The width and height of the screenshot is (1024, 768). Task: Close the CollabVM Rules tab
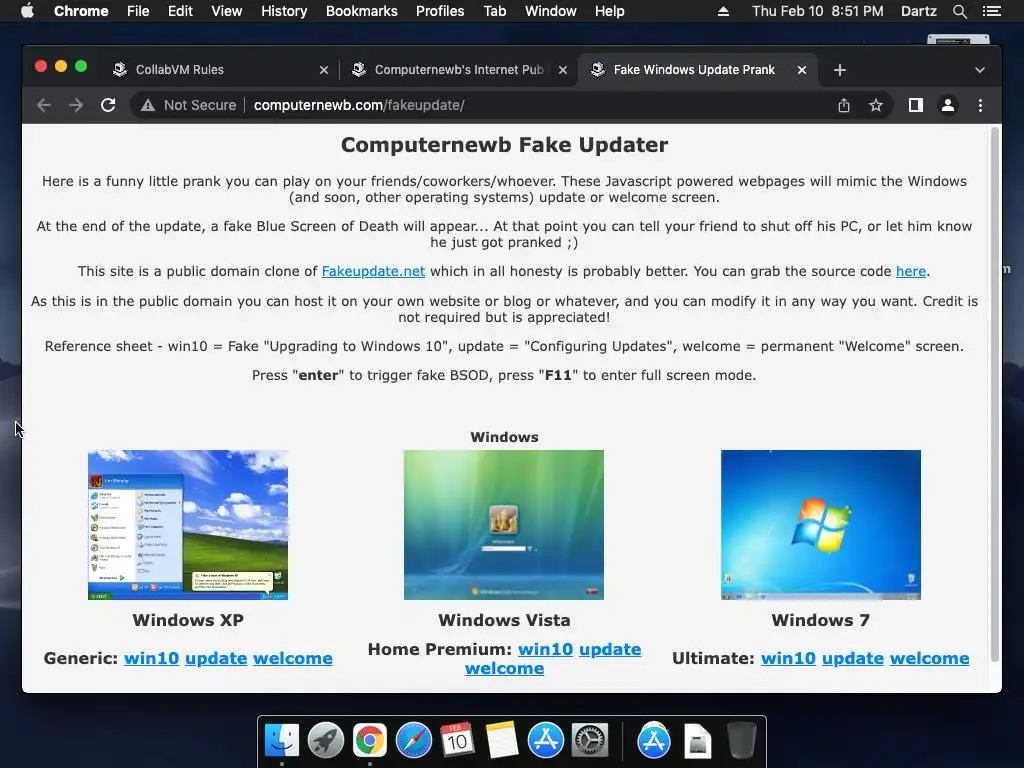coord(324,70)
